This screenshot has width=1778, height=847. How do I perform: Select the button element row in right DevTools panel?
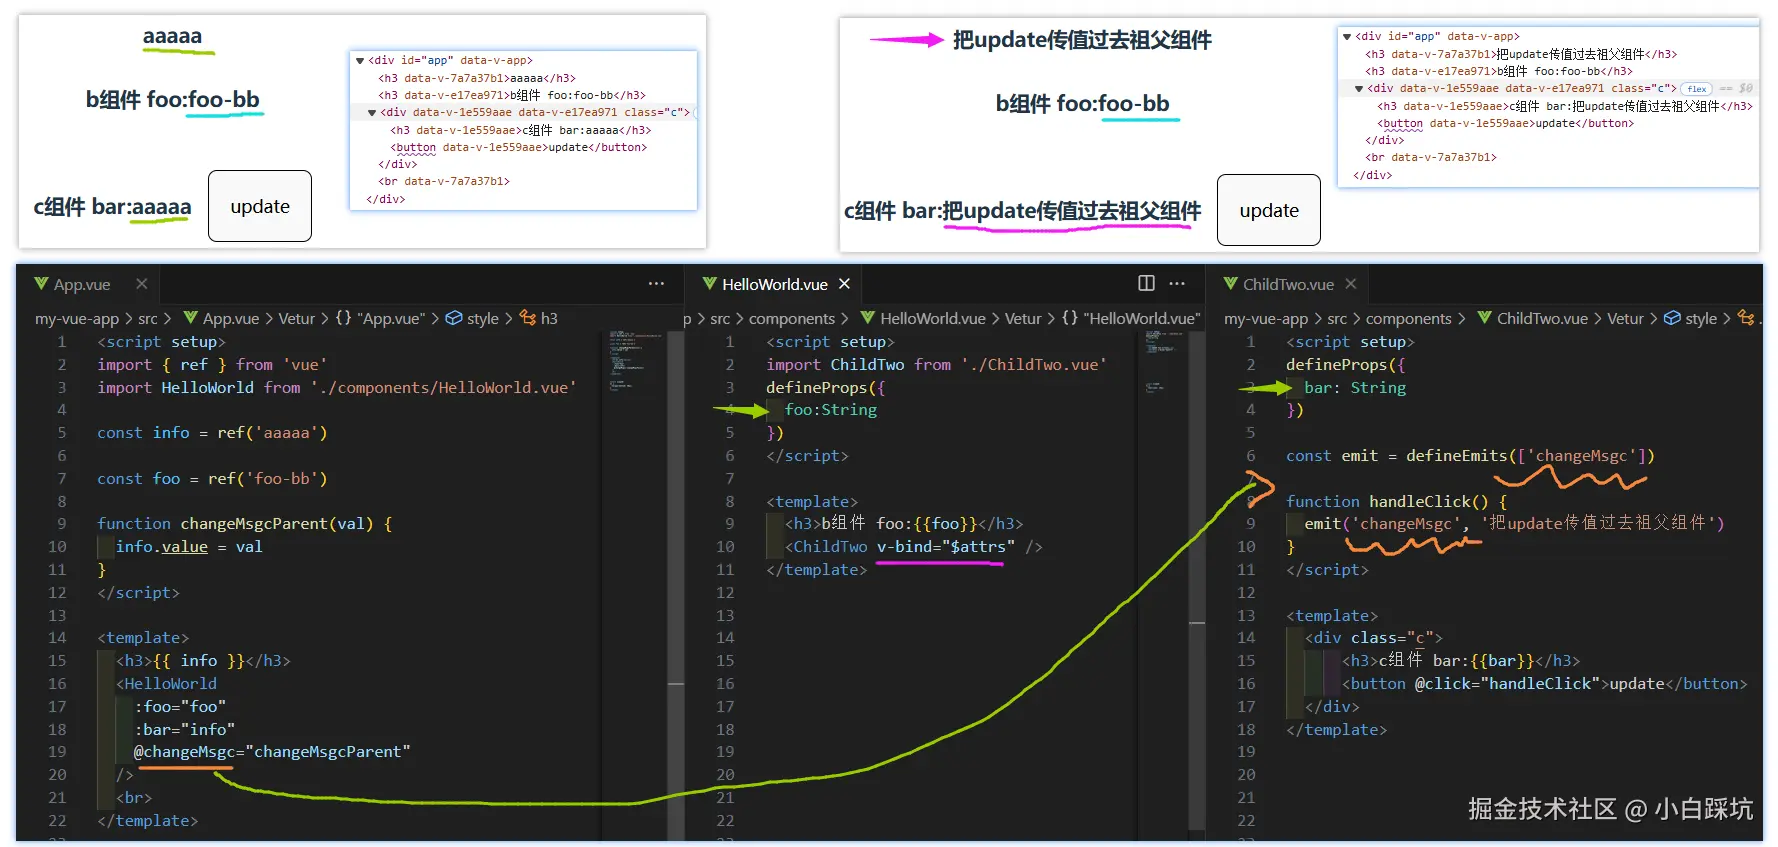[1505, 123]
